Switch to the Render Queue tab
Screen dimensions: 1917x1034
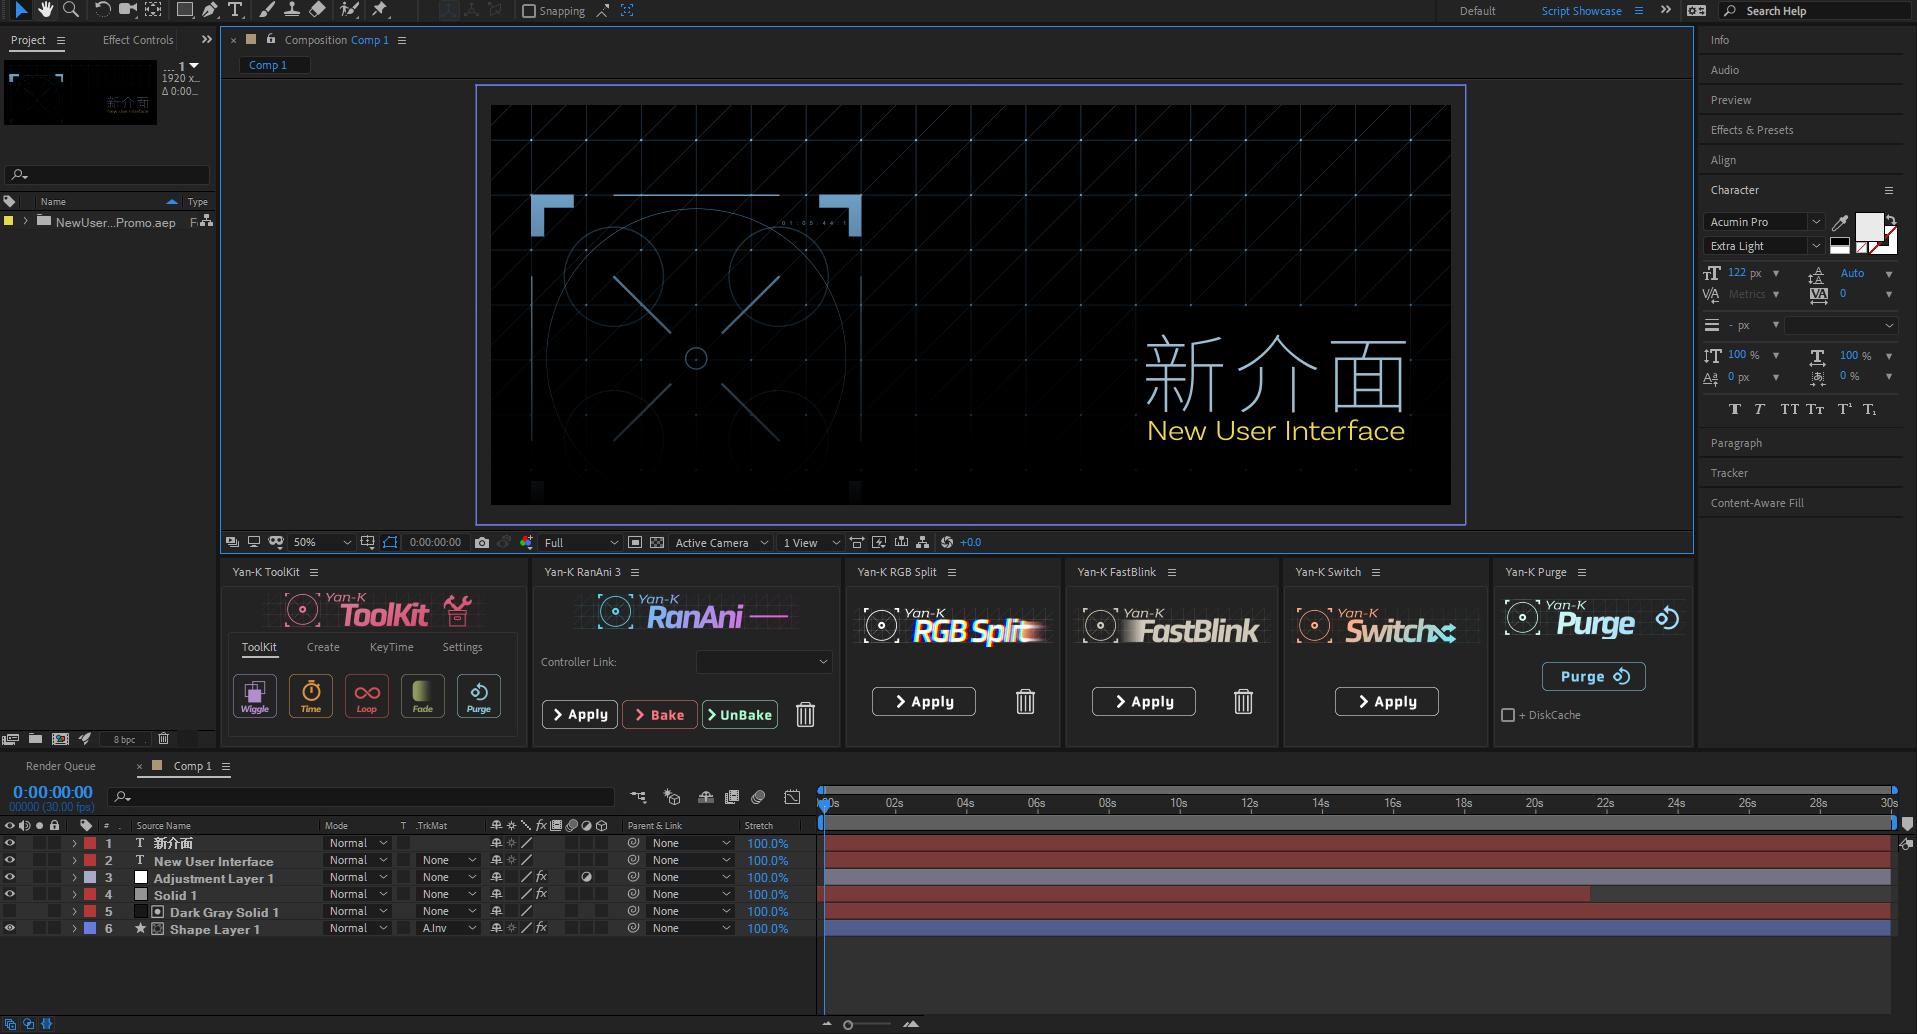61,766
